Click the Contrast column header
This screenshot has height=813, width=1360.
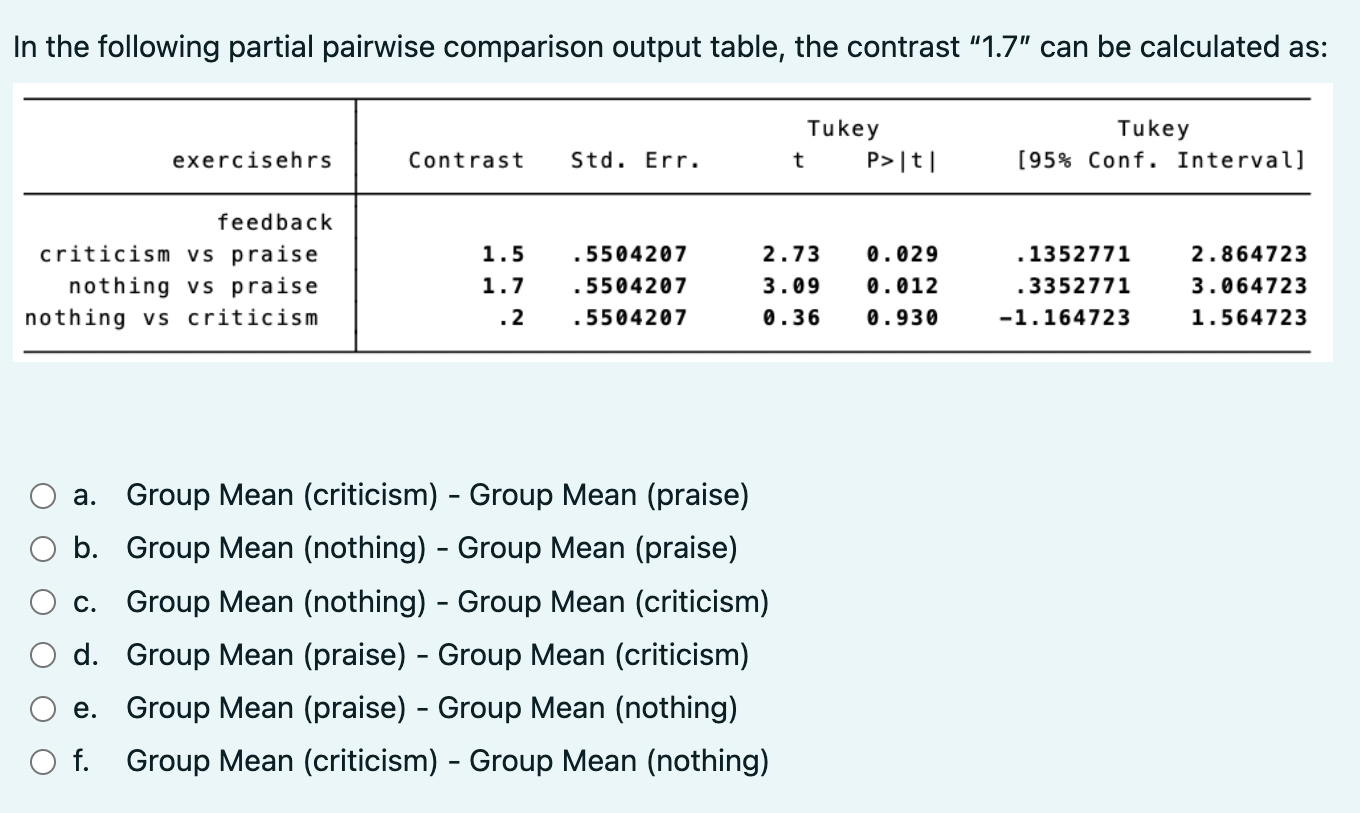[466, 159]
